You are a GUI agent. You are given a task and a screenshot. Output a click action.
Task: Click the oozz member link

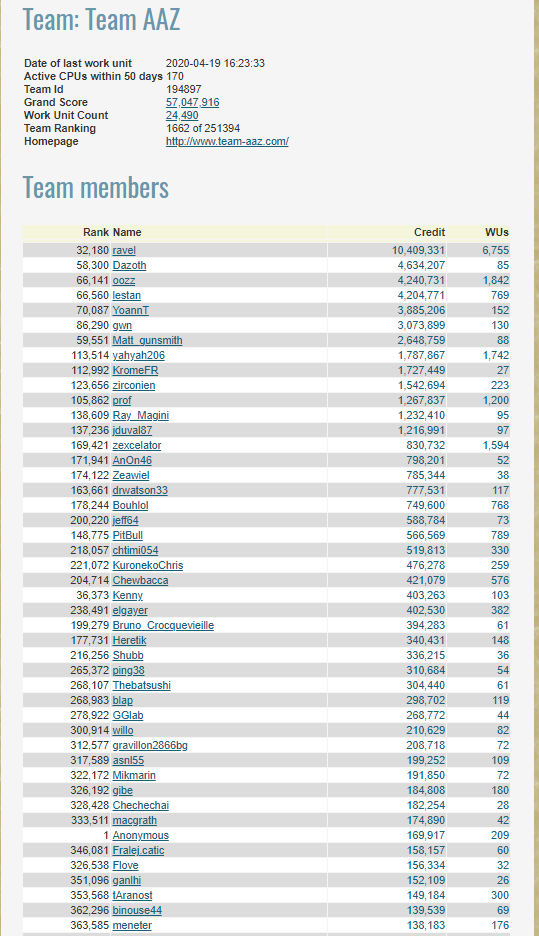tap(124, 280)
